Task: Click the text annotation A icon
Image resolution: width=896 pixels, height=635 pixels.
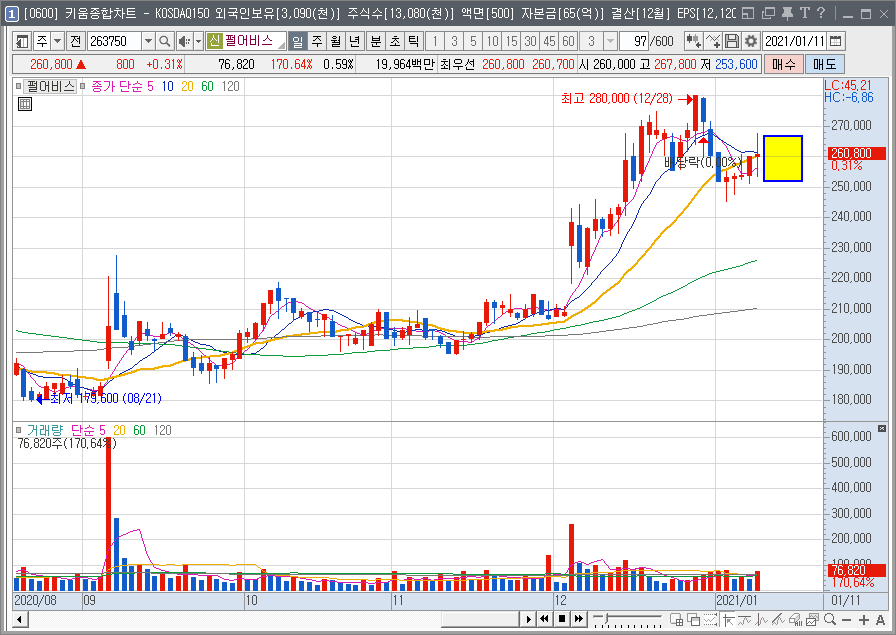Action: (880, 620)
